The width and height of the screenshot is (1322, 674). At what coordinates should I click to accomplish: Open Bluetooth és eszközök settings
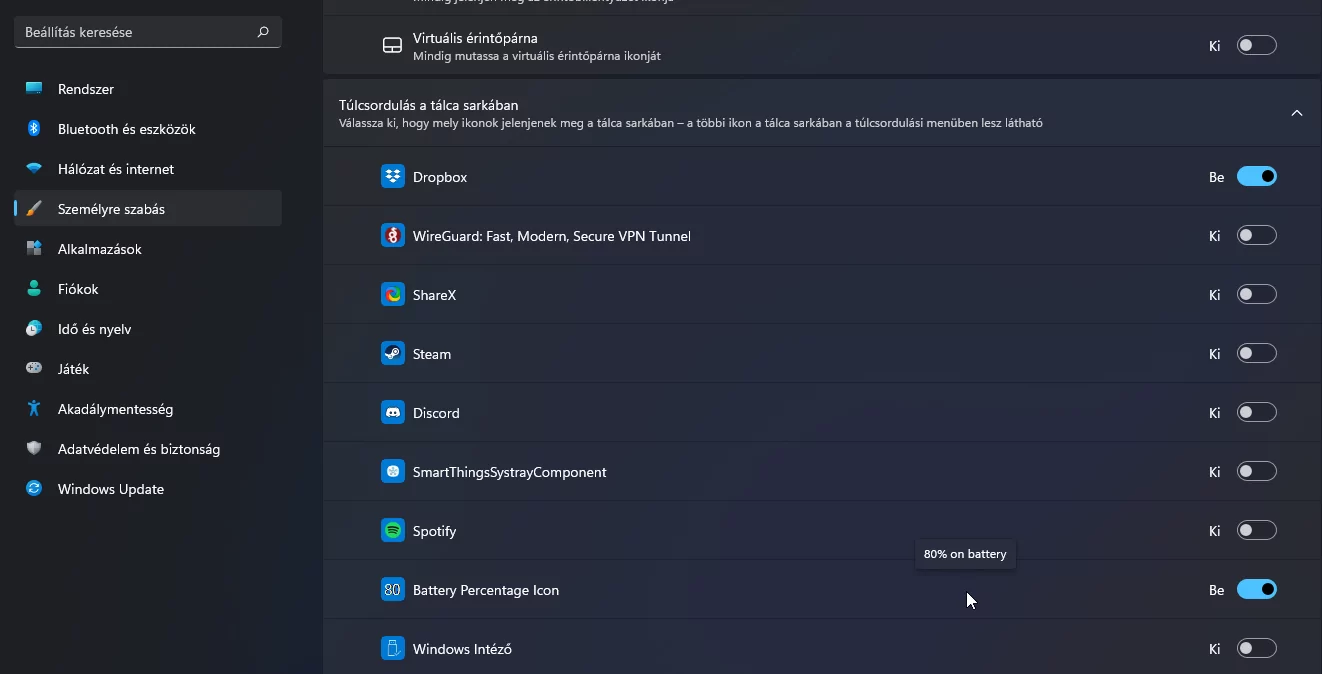(x=148, y=129)
